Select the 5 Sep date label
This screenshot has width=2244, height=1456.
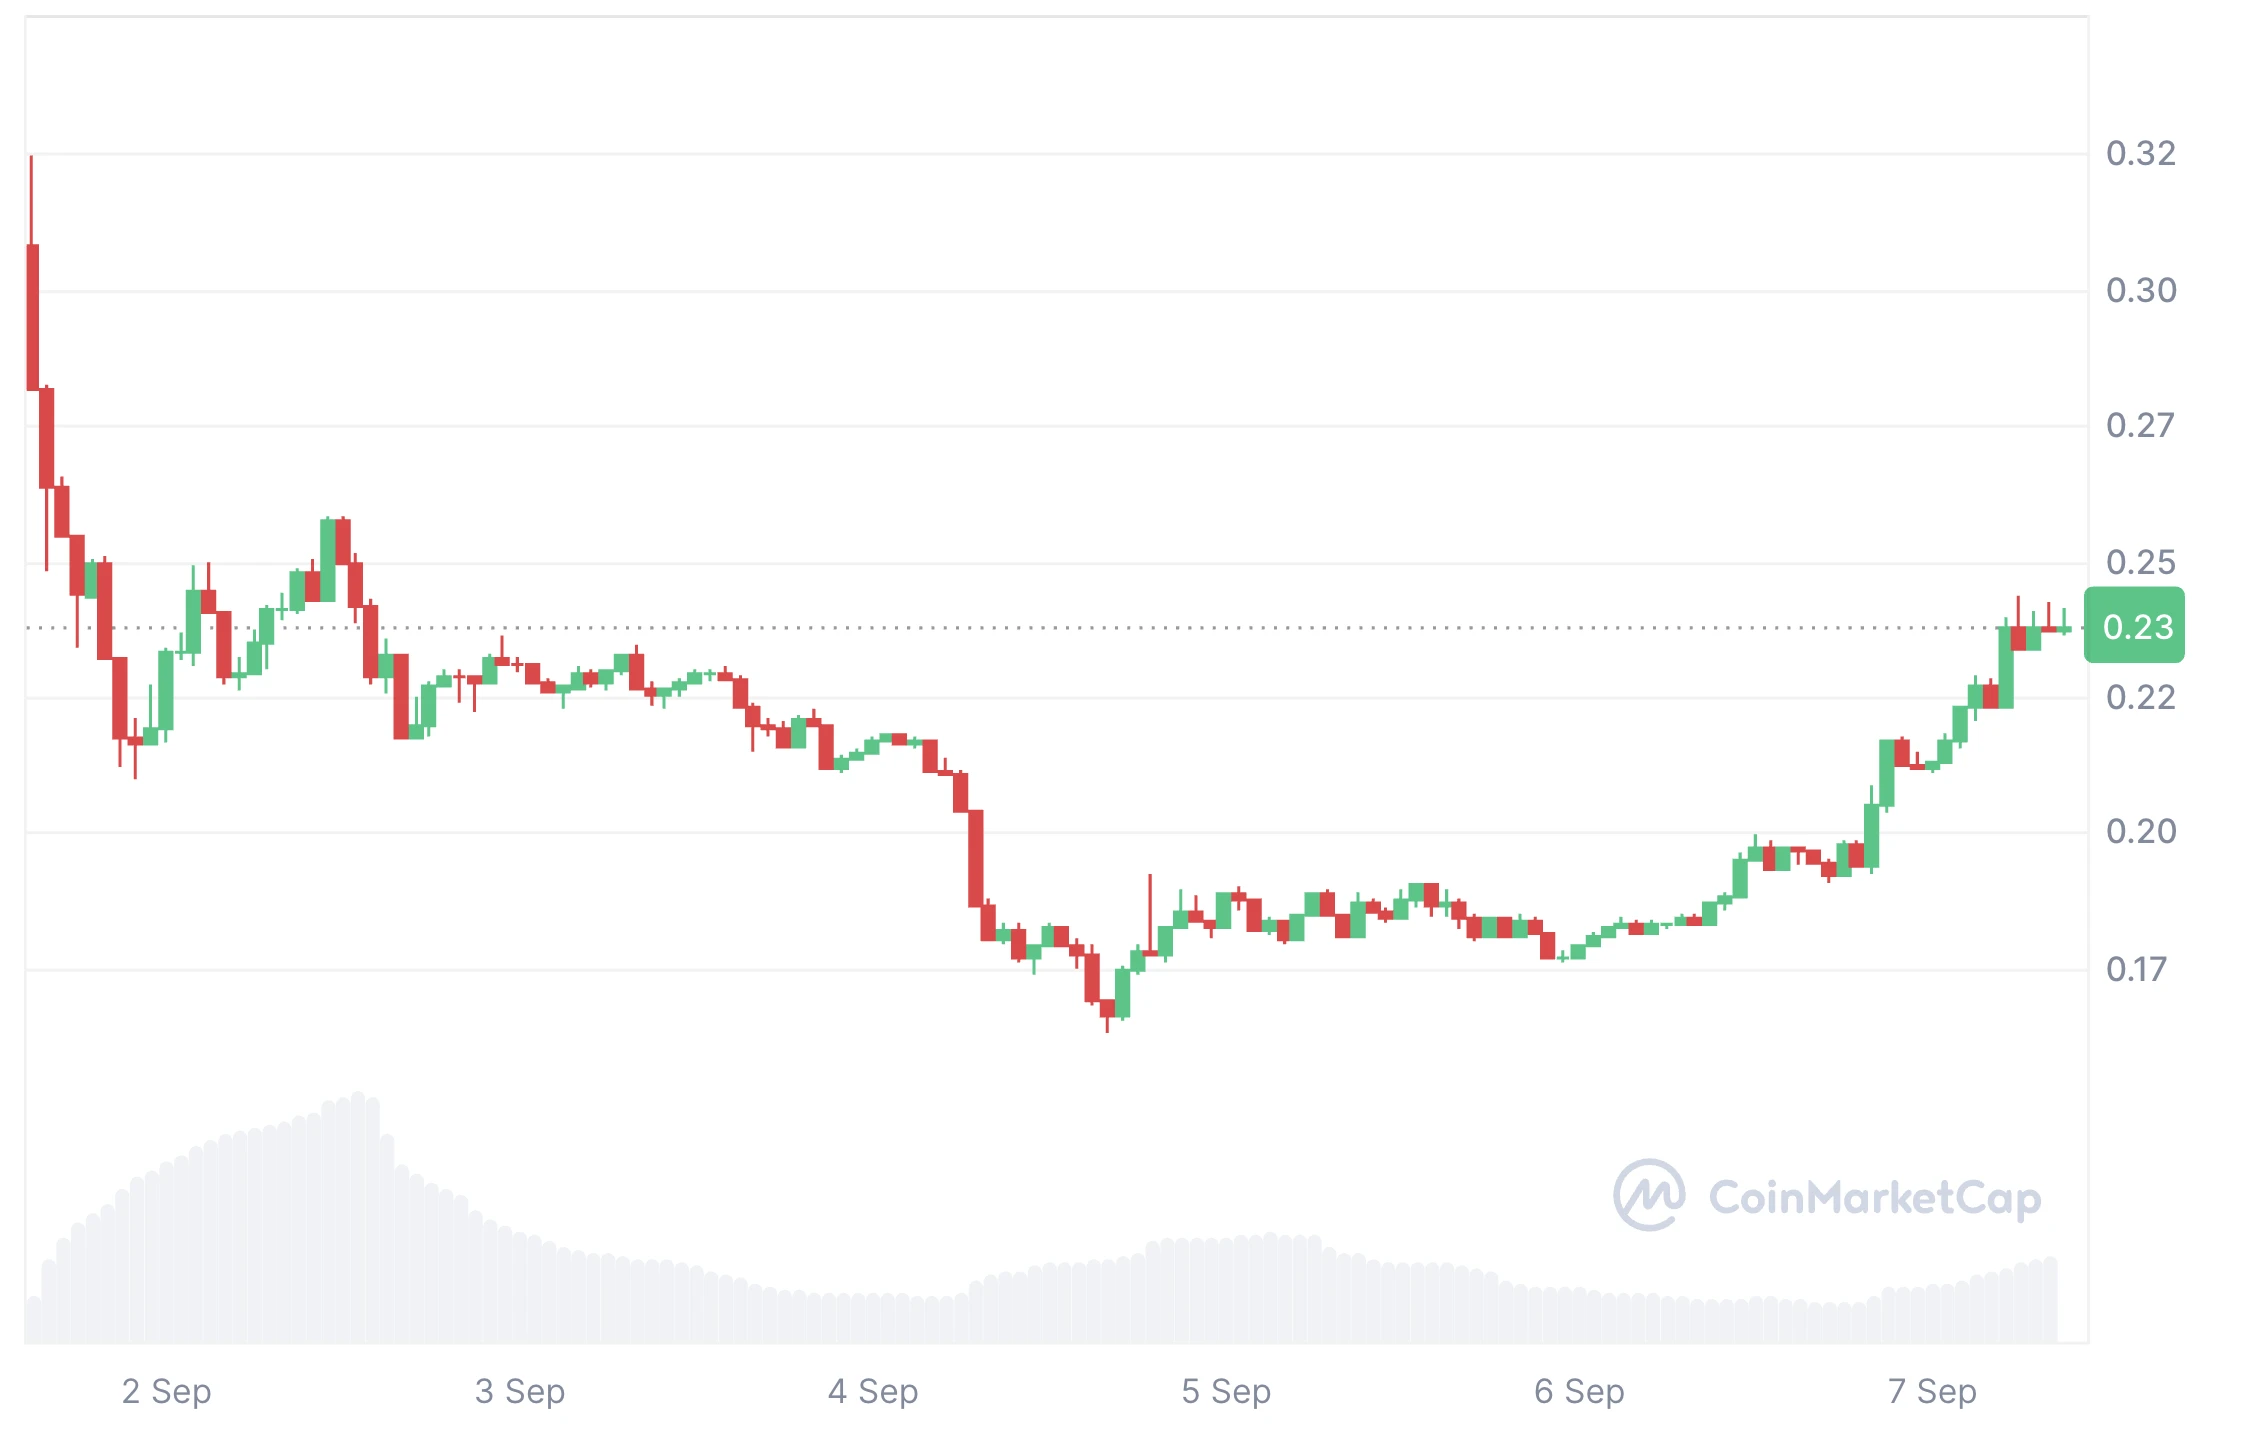pyautogui.click(x=1225, y=1391)
